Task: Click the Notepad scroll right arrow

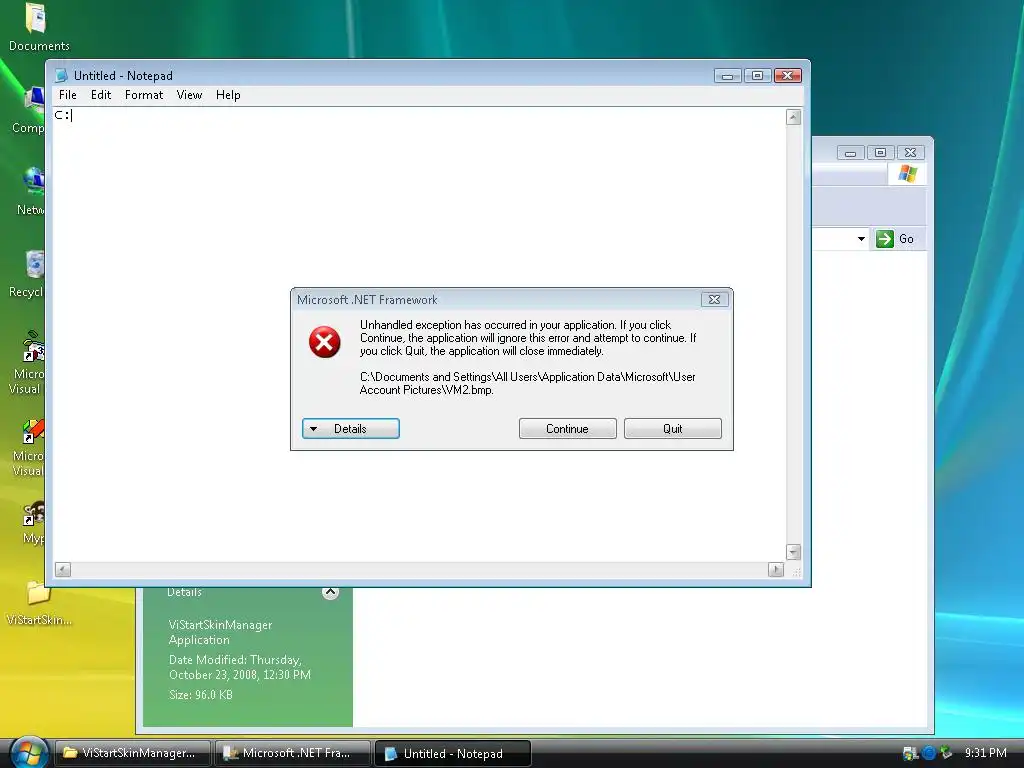Action: click(x=776, y=569)
